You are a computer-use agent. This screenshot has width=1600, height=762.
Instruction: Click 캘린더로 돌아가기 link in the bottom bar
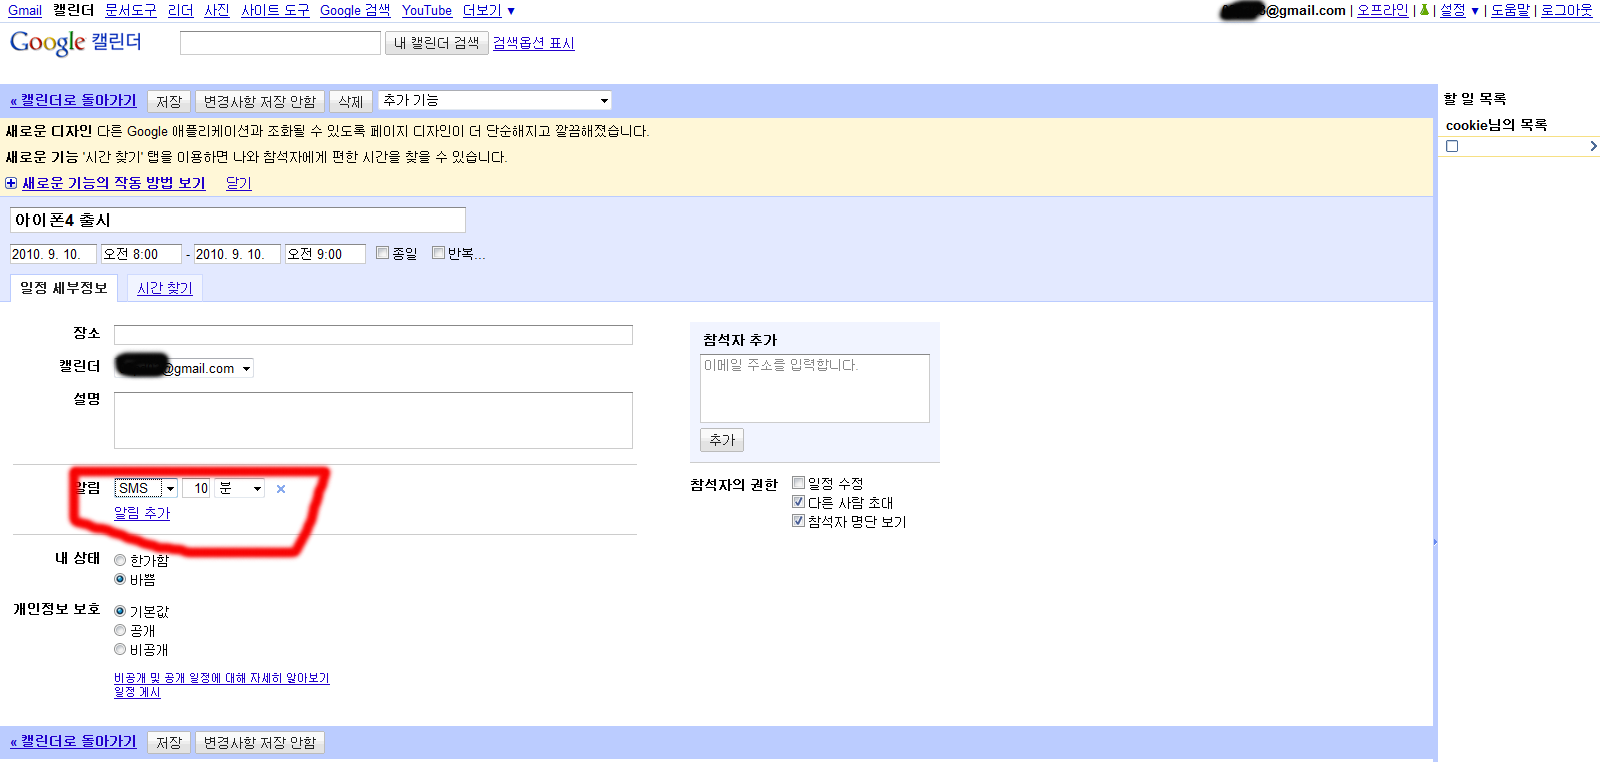(x=73, y=741)
